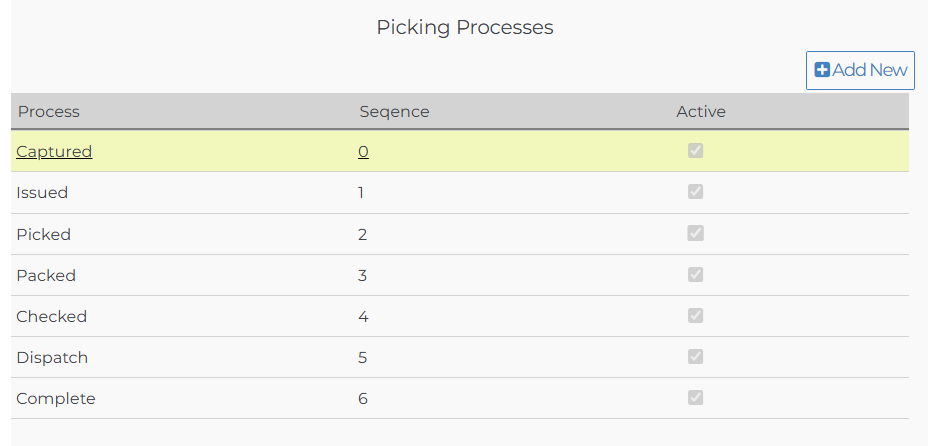Select the Complete process row
Image resolution: width=928 pixels, height=446 pixels.
[56, 399]
